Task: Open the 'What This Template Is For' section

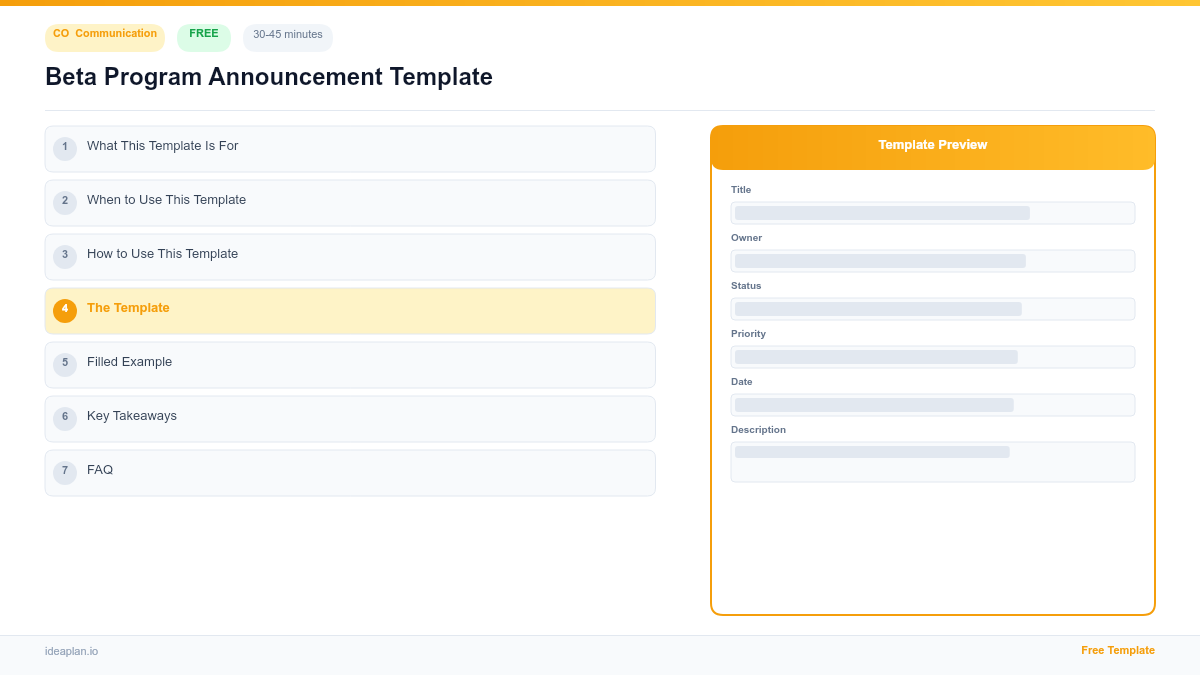Action: click(350, 149)
